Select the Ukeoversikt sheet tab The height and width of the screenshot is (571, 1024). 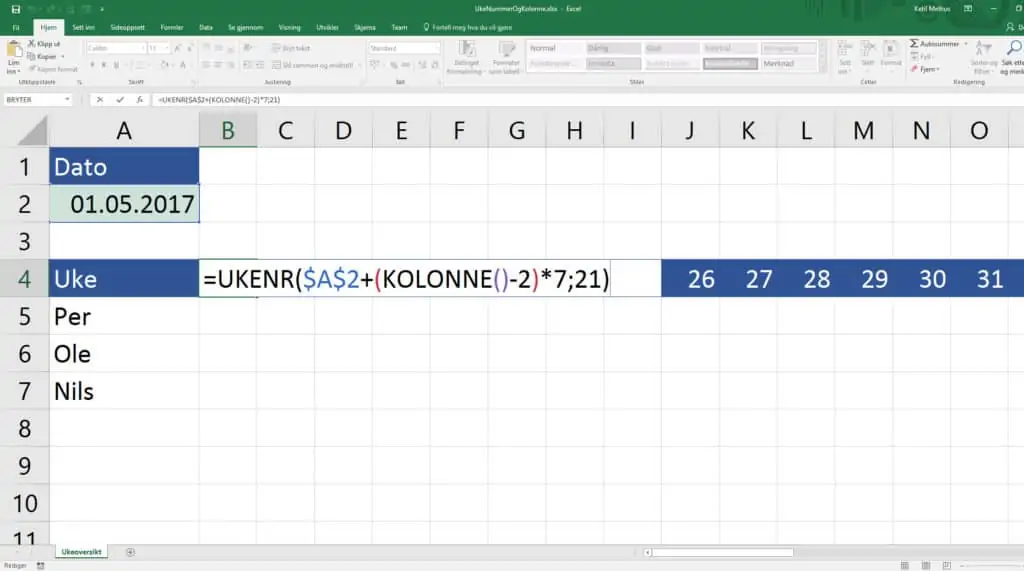pos(82,552)
